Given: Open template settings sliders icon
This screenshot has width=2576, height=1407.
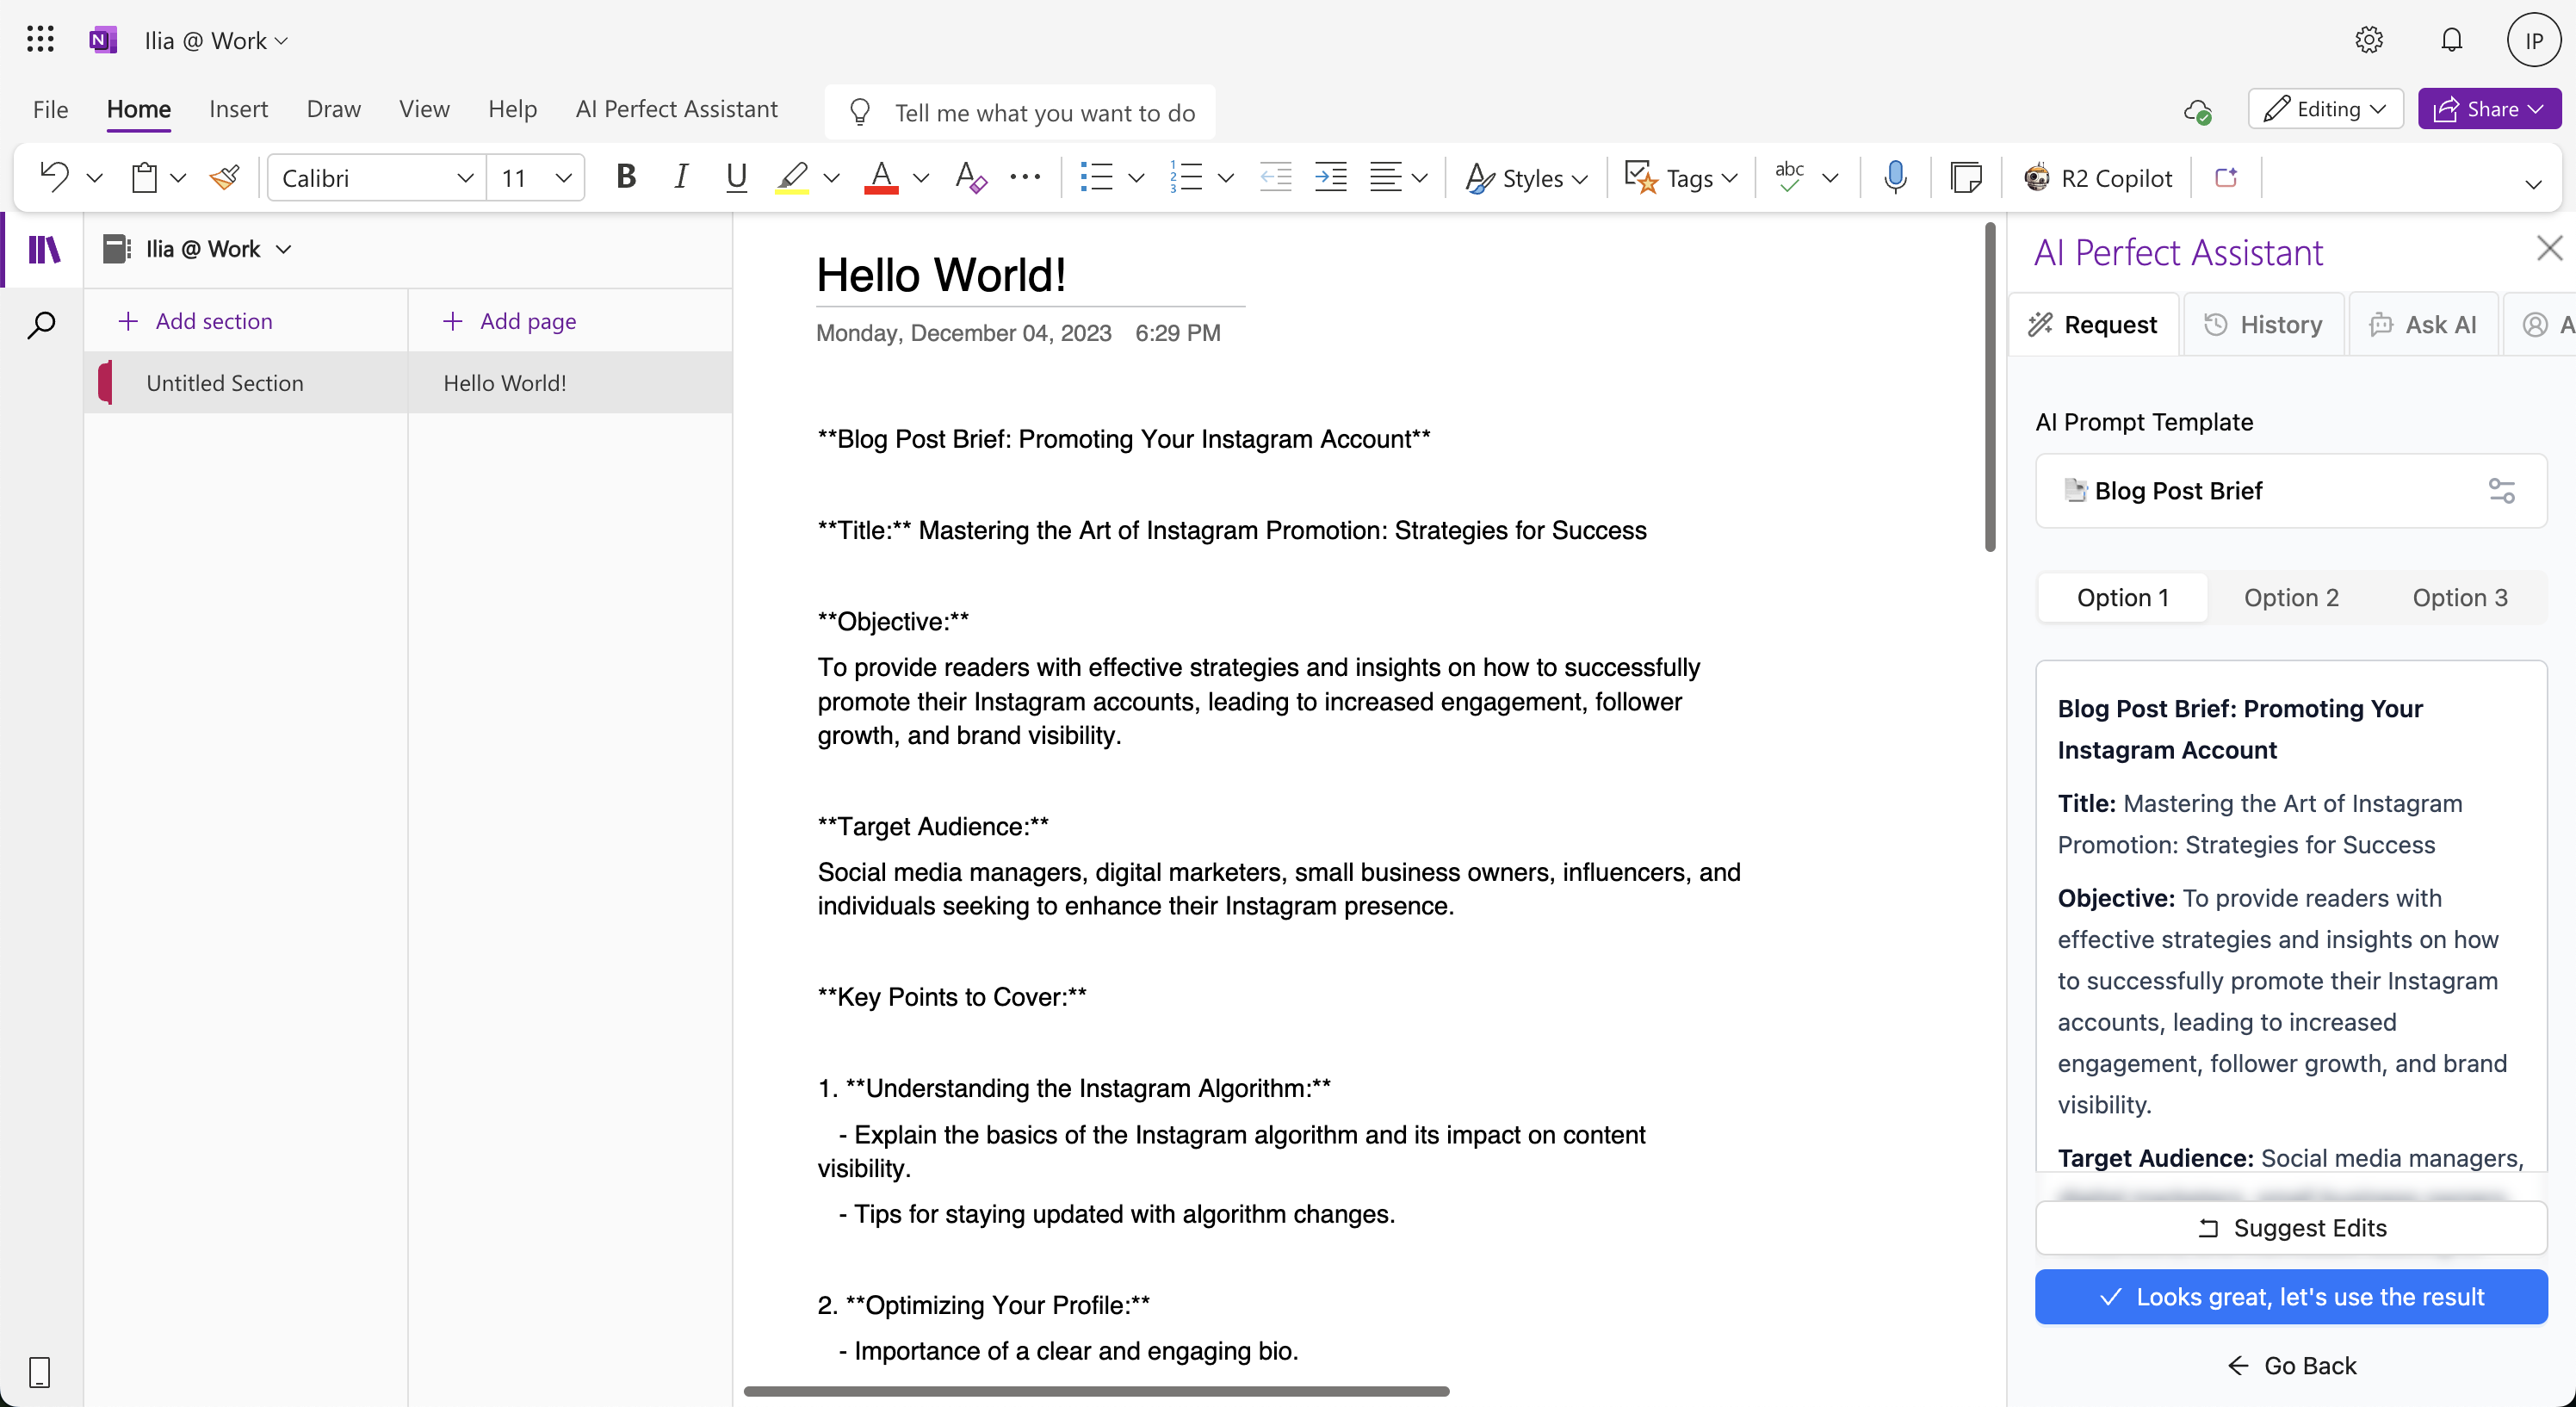Looking at the screenshot, I should [2501, 491].
